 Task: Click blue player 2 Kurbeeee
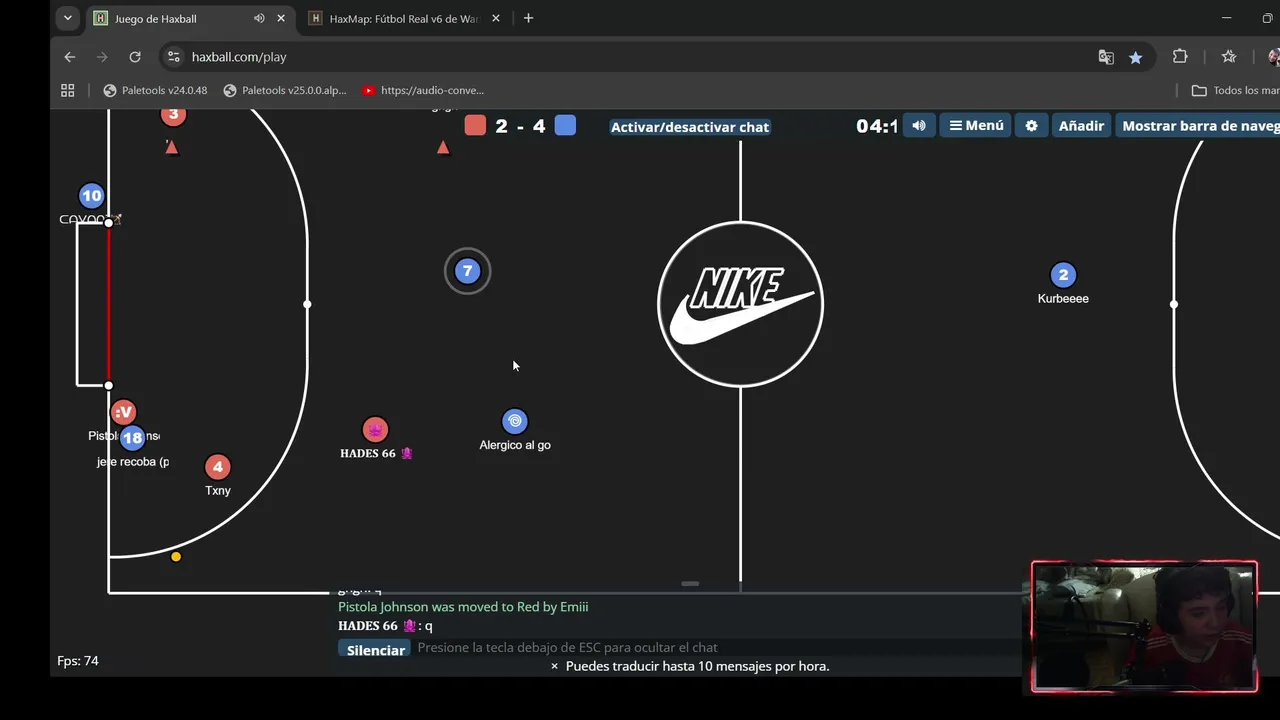click(1063, 275)
